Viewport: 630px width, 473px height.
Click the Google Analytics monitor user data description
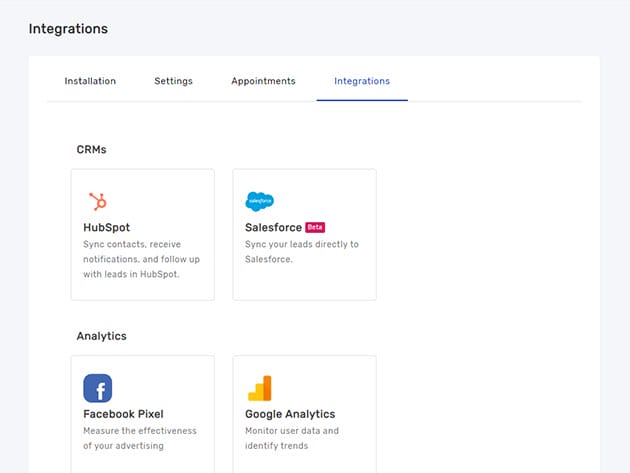coord(292,438)
